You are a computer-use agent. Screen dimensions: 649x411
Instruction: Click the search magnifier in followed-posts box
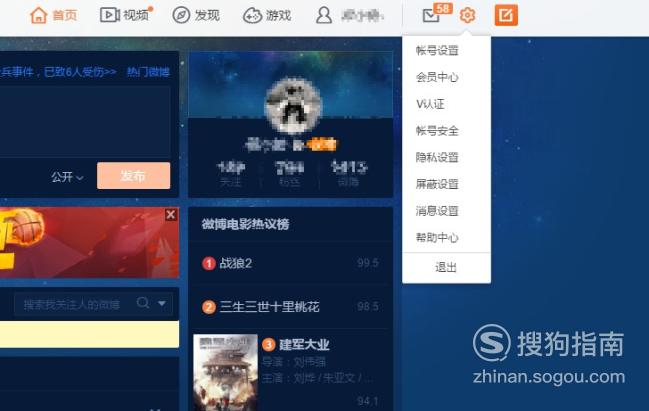(x=143, y=303)
